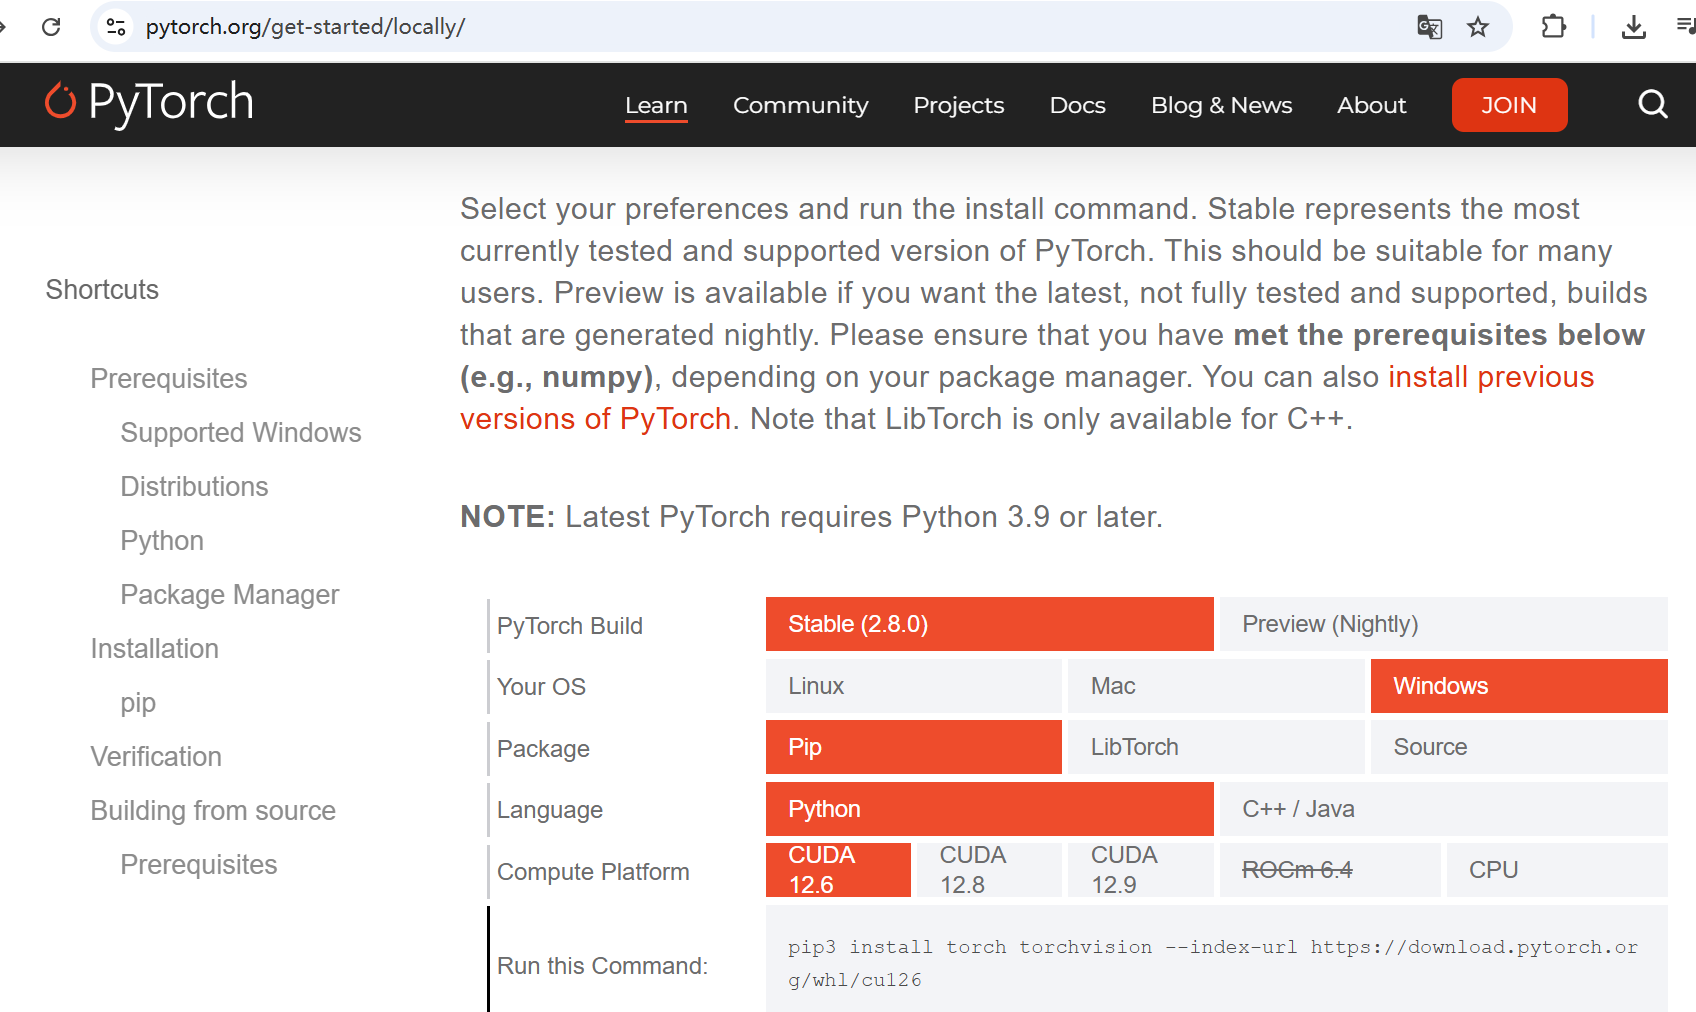Open the Learn menu
The height and width of the screenshot is (1012, 1696).
pyautogui.click(x=656, y=105)
